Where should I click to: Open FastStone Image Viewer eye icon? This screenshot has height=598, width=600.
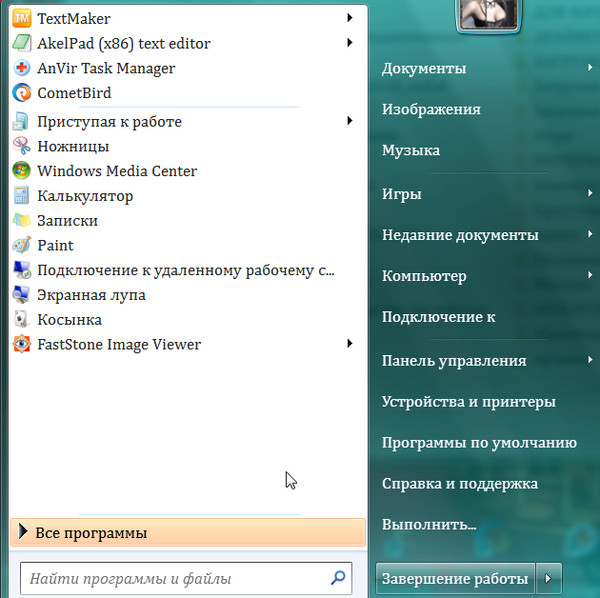point(21,344)
